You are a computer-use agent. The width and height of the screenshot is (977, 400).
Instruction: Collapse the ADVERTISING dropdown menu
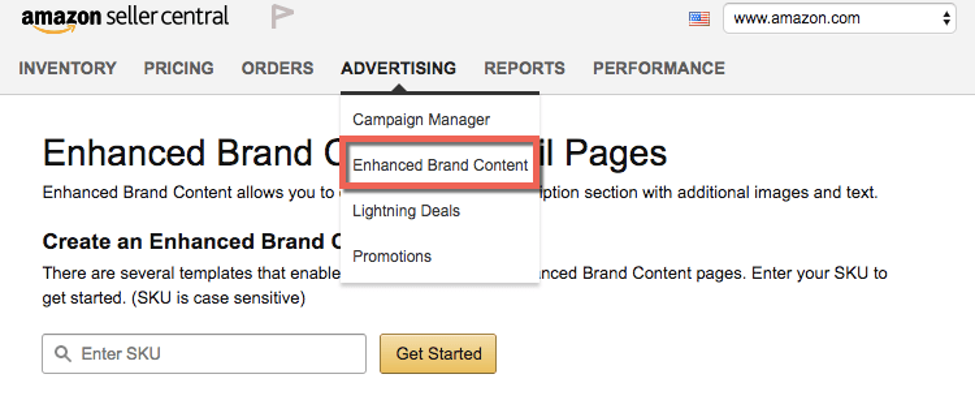398,69
